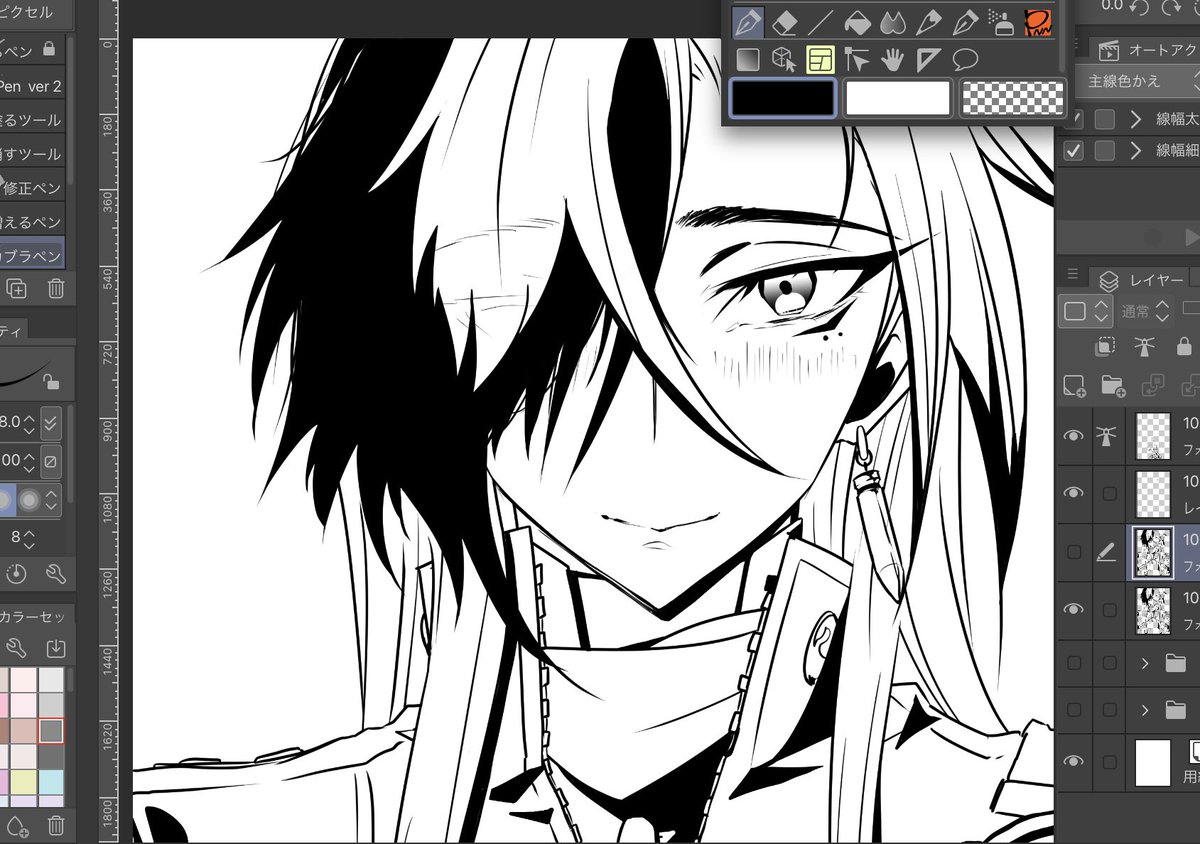Select the Airbrush spray tool

pyautogui.click(x=1000, y=21)
